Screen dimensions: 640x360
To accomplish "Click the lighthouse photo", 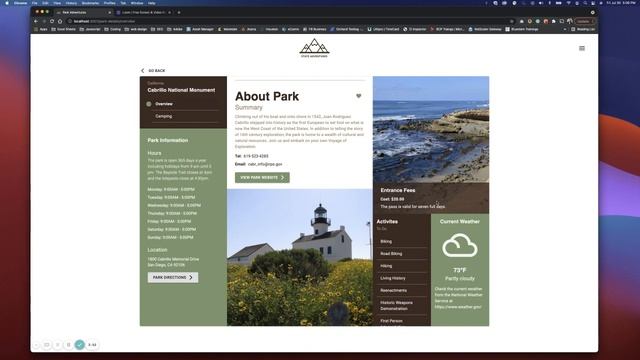I will point(300,257).
